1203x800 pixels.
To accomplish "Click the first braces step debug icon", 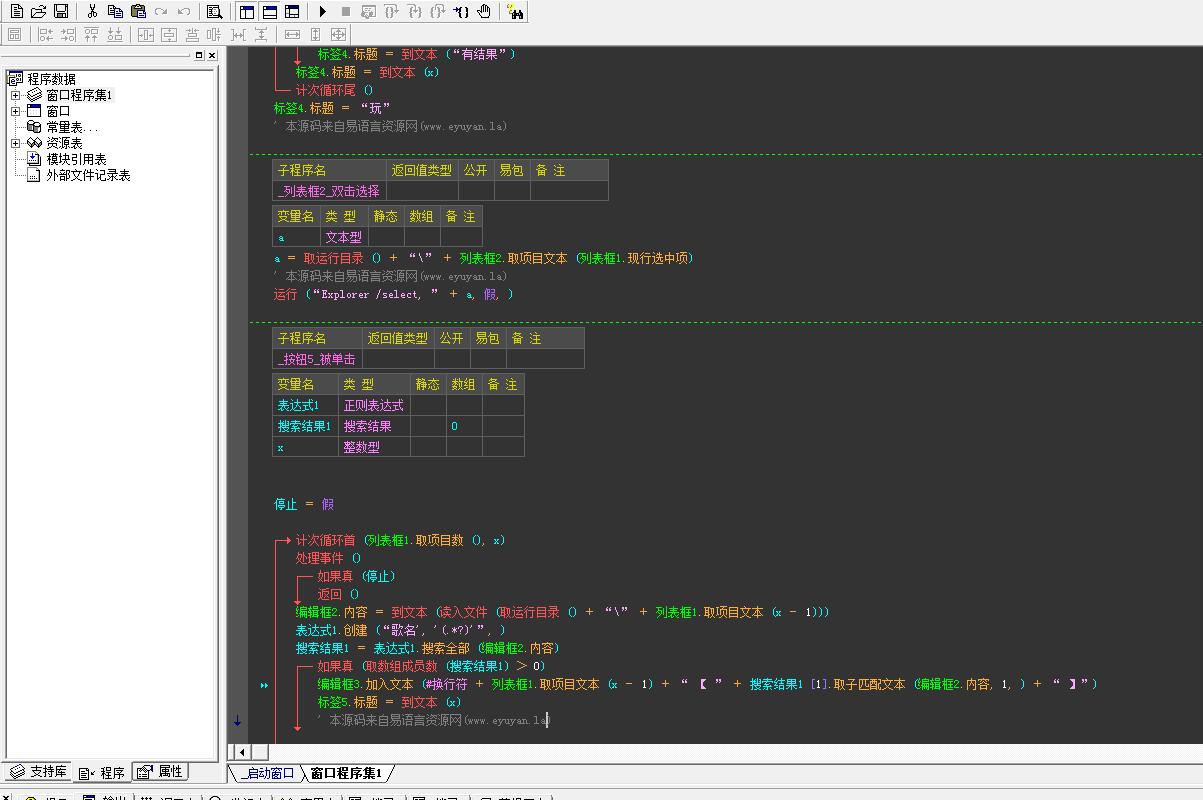I will click(391, 12).
